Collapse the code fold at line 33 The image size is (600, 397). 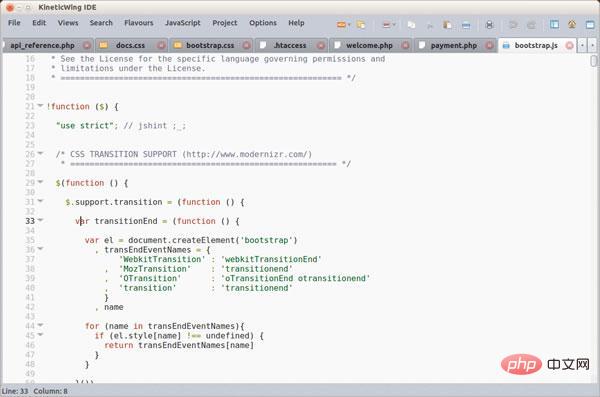point(40,220)
